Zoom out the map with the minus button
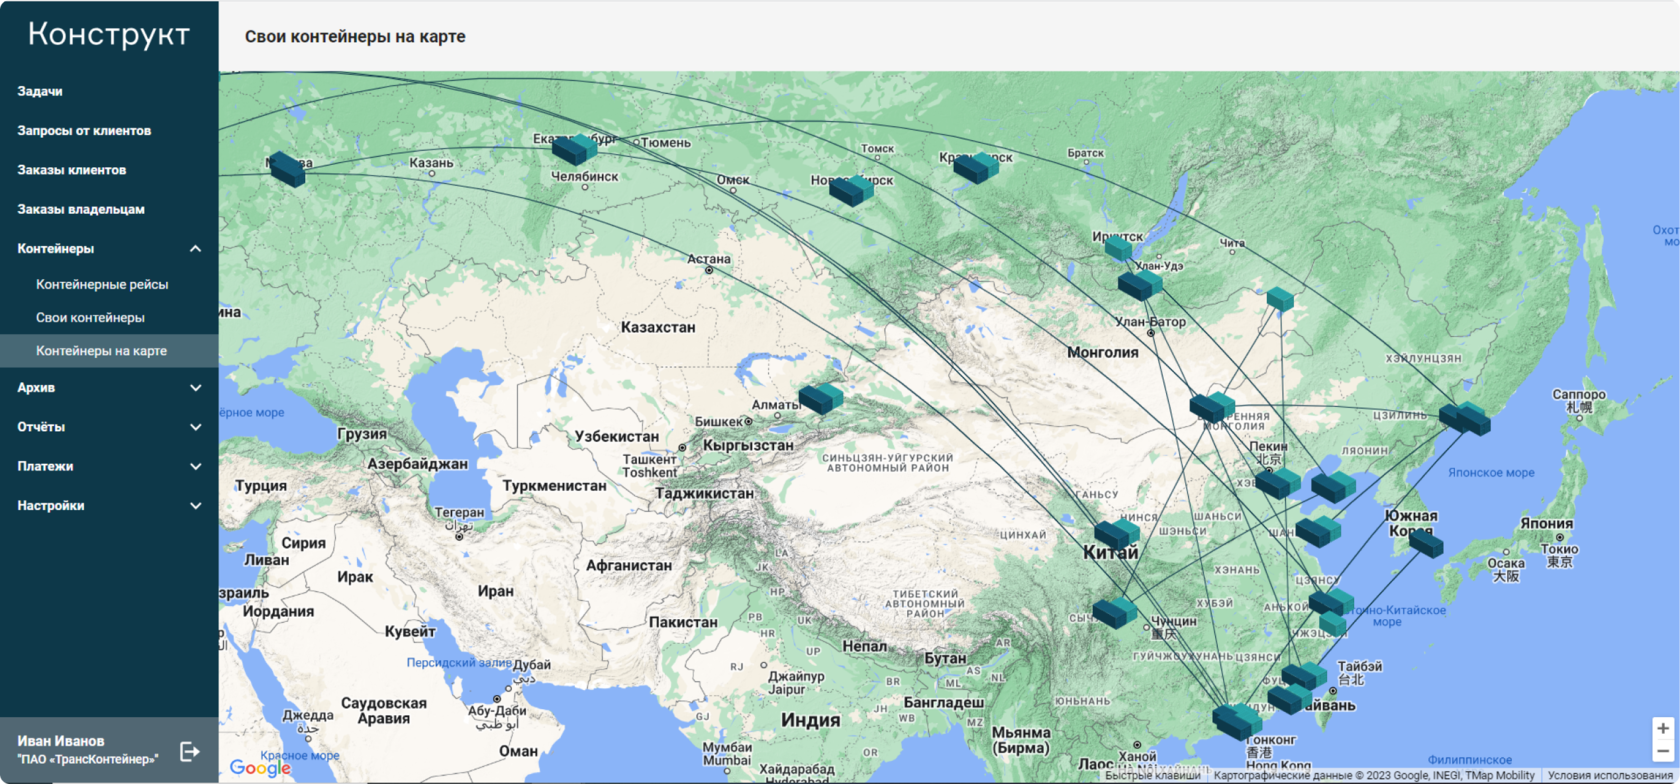1680x784 pixels. [1662, 751]
